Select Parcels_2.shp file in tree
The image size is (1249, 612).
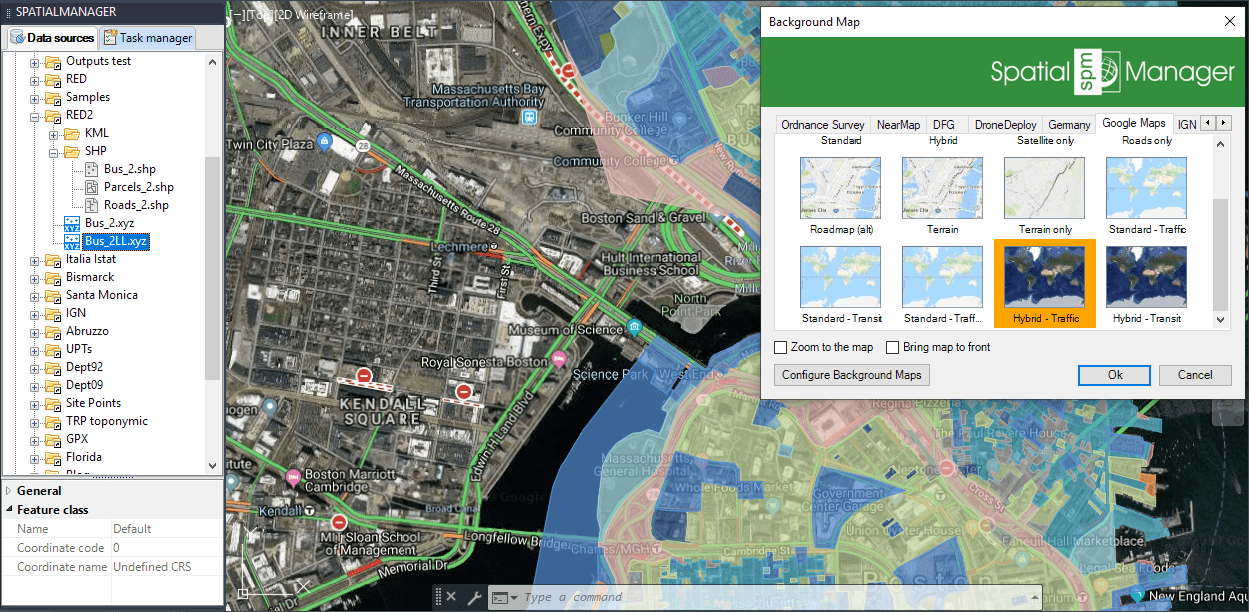click(139, 187)
